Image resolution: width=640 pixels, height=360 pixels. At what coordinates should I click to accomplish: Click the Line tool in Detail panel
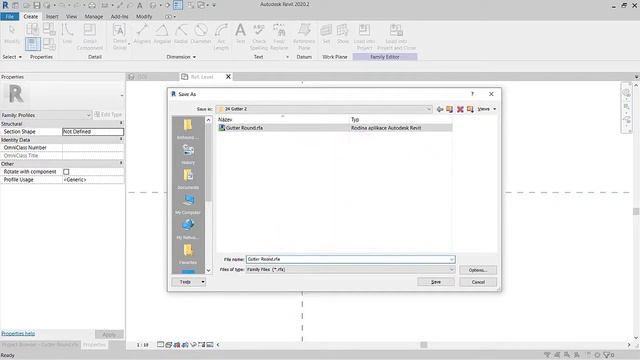coord(67,33)
